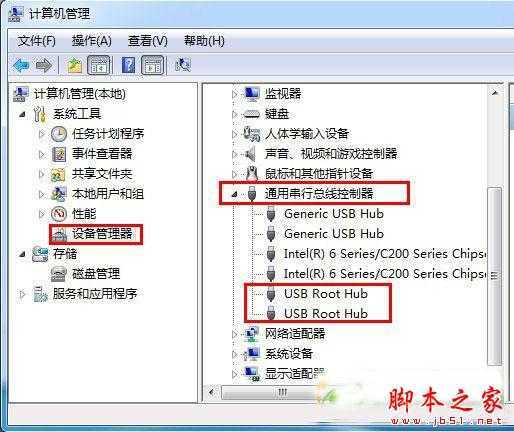
Task: Select 设备管理器 in the left tree
Action: coord(102,234)
